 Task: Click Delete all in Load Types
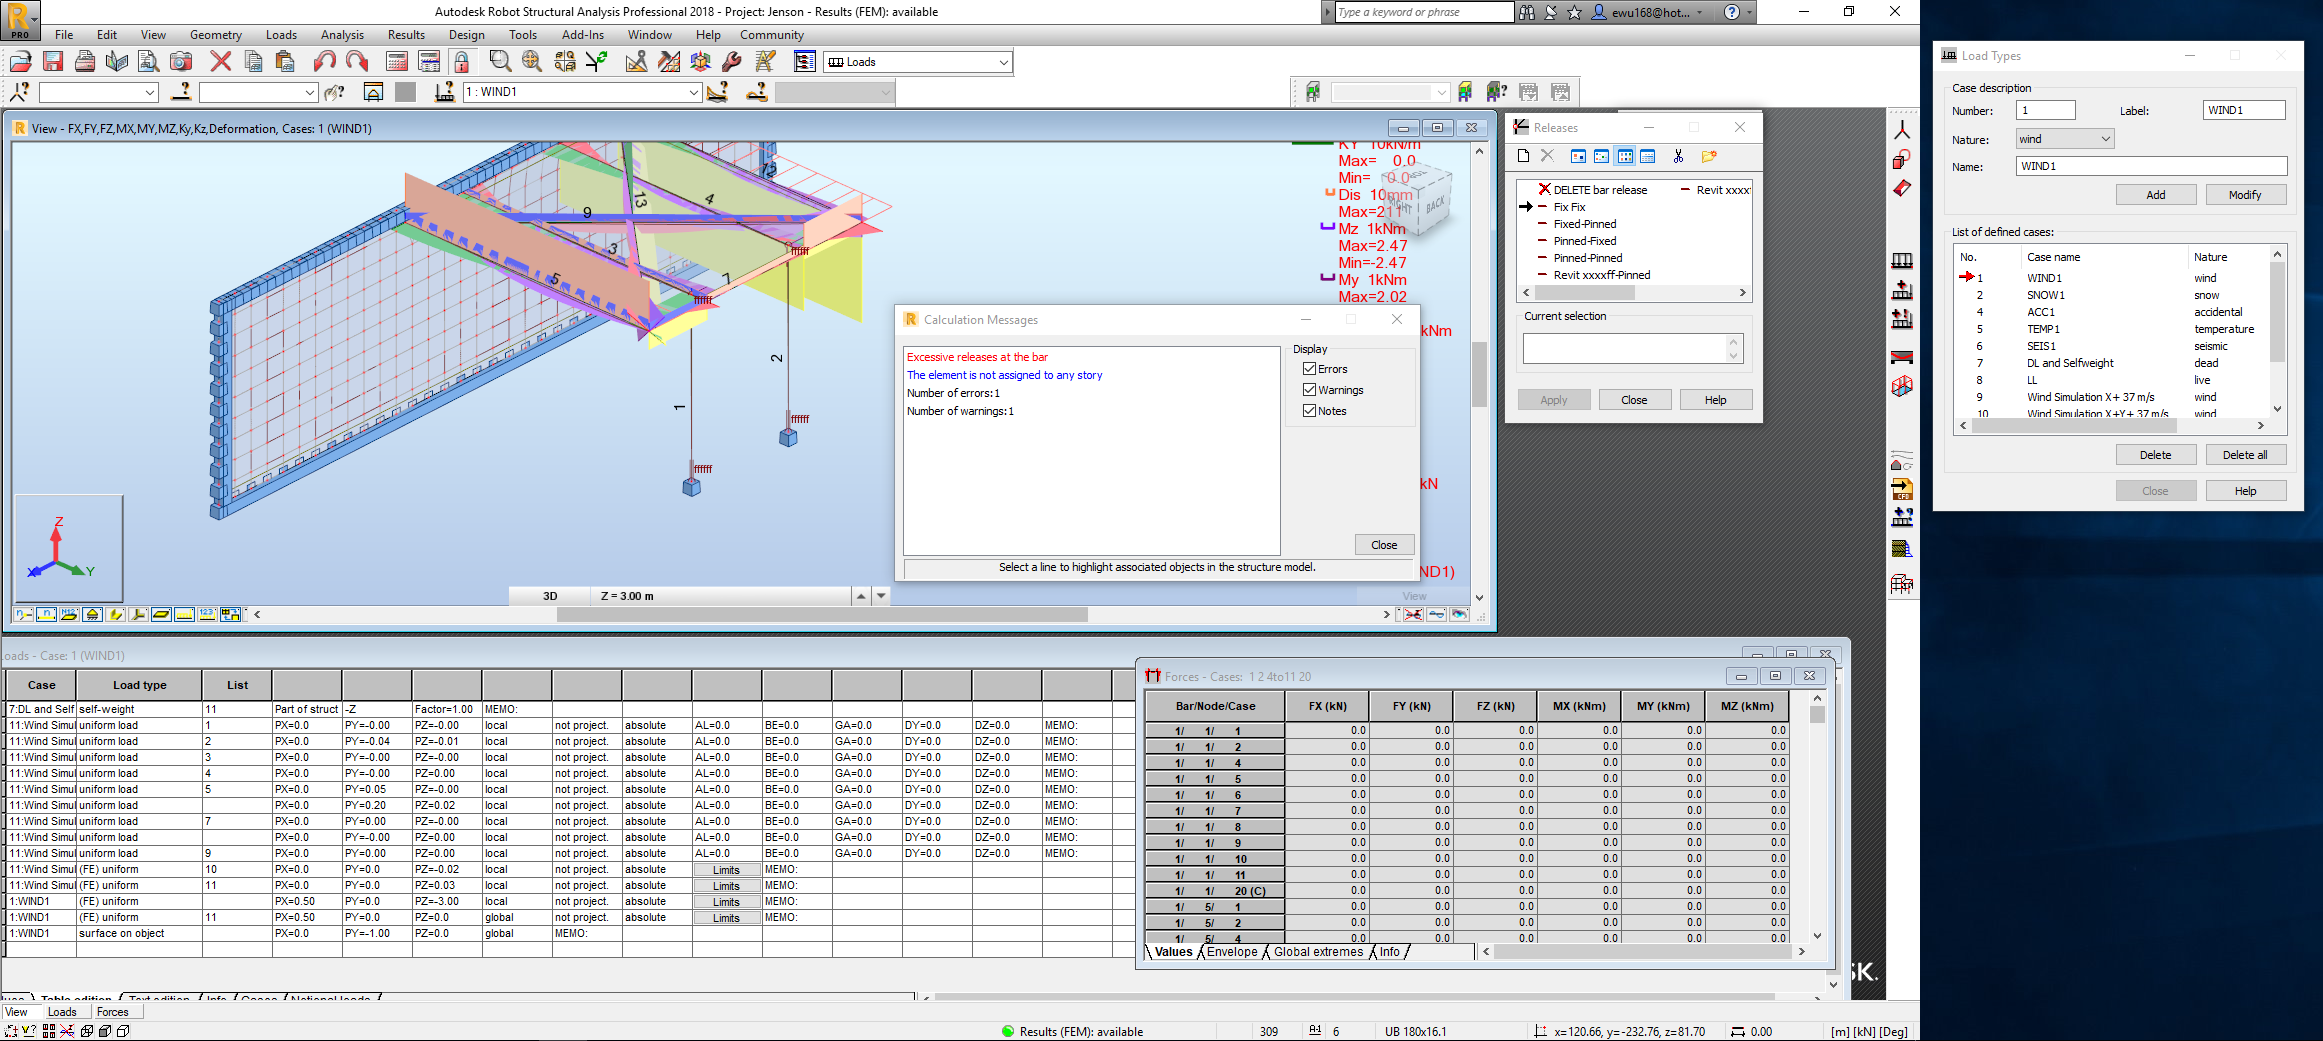(x=2245, y=455)
